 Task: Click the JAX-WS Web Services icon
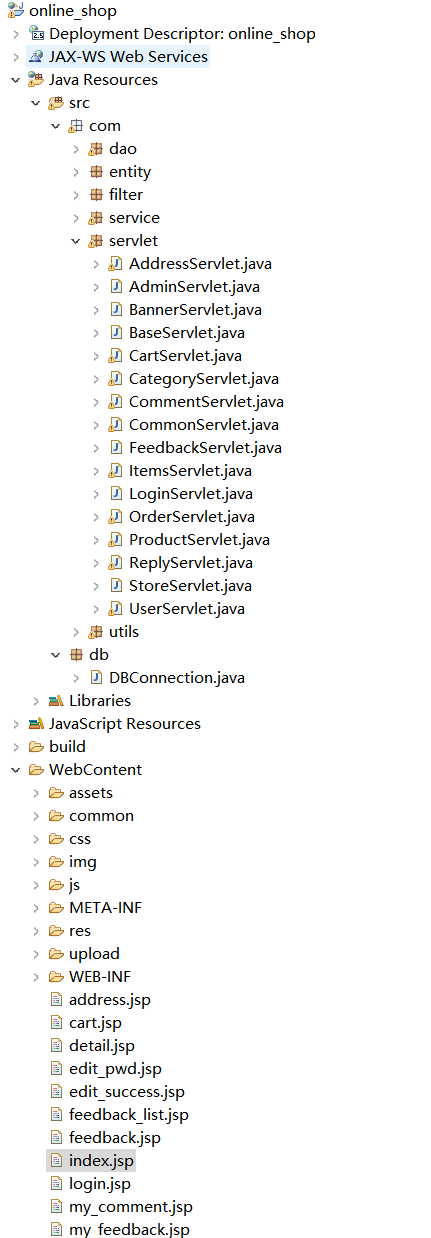37,57
